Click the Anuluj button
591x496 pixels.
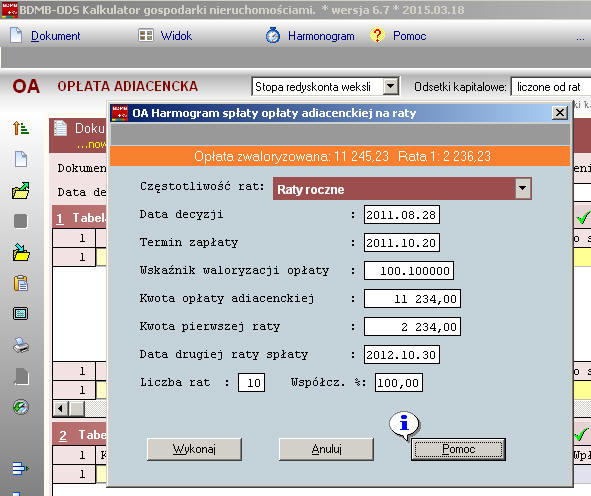(x=326, y=449)
